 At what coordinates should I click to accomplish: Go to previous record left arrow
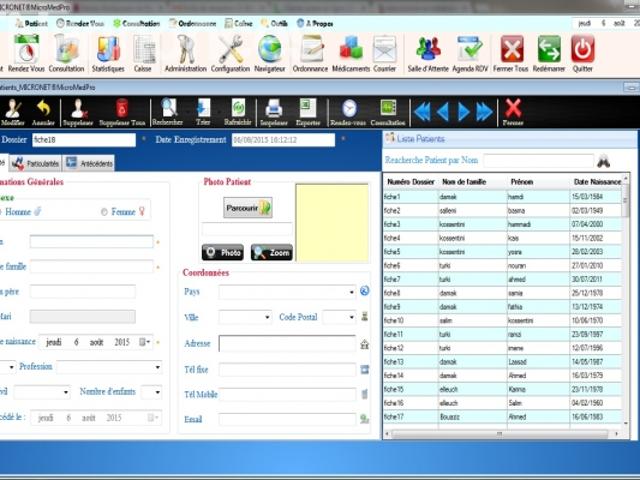tap(443, 112)
